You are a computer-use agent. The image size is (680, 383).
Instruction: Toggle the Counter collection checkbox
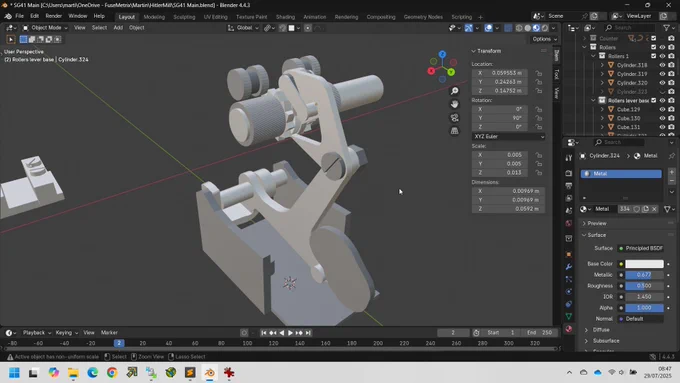pos(654,38)
